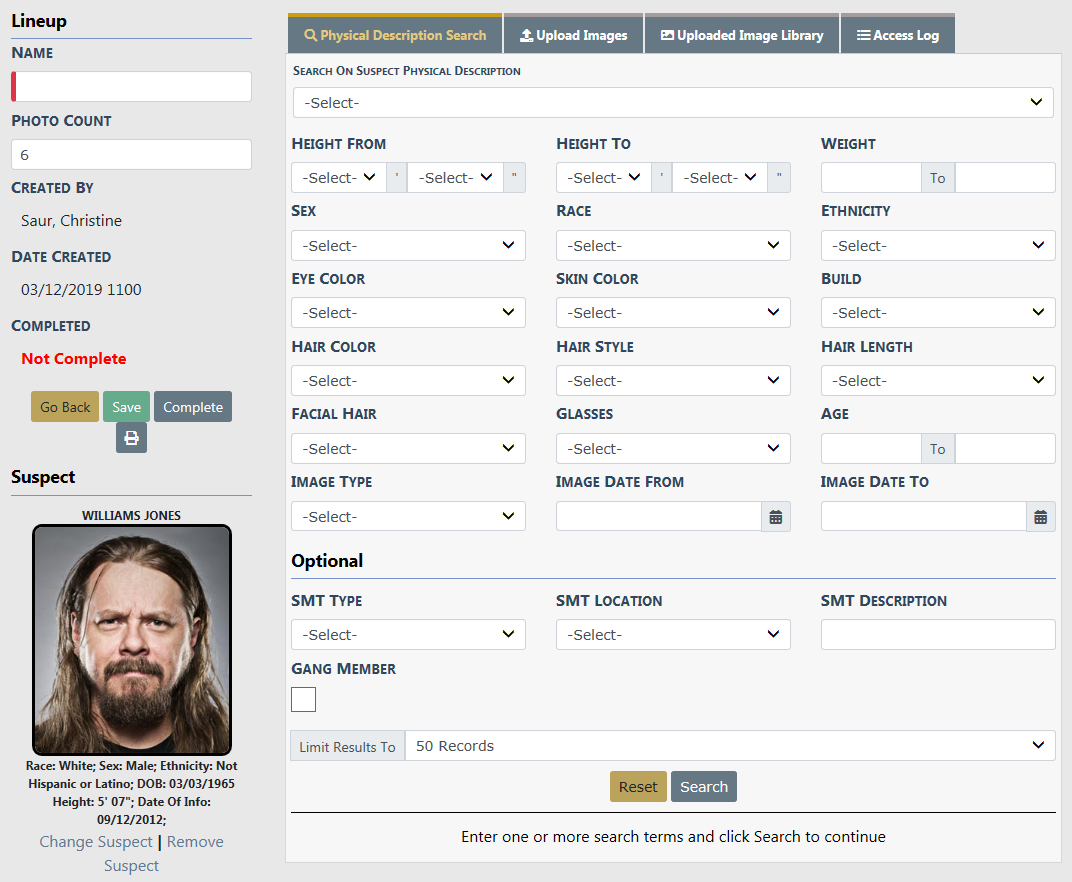The width and height of the screenshot is (1072, 882).
Task: Click the Williams Jones suspect photo
Action: pos(132,640)
